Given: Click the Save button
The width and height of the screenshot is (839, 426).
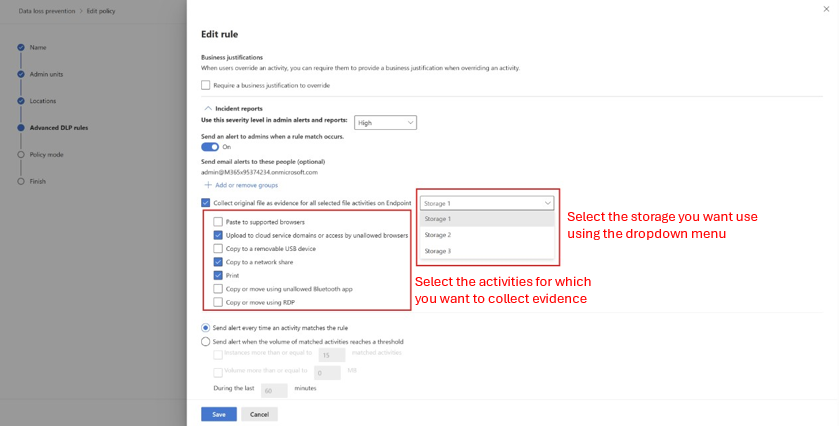Looking at the screenshot, I should pos(219,414).
